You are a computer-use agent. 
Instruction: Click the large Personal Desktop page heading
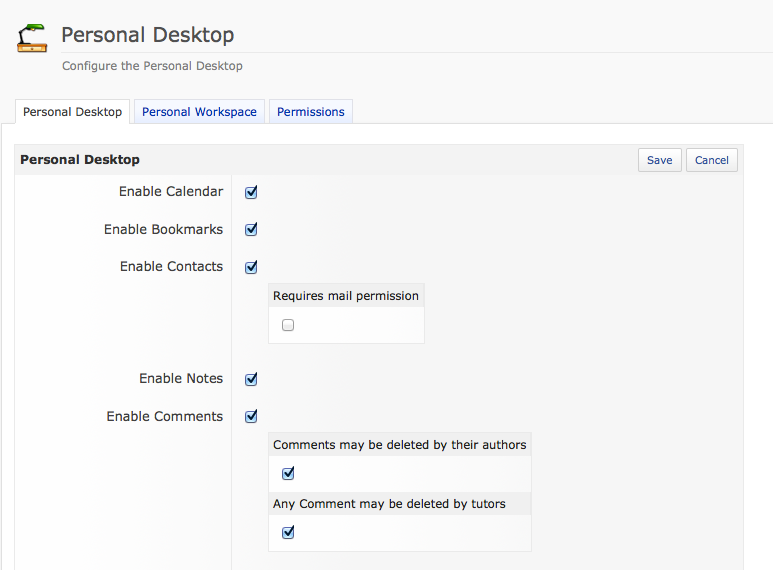[x=147, y=35]
